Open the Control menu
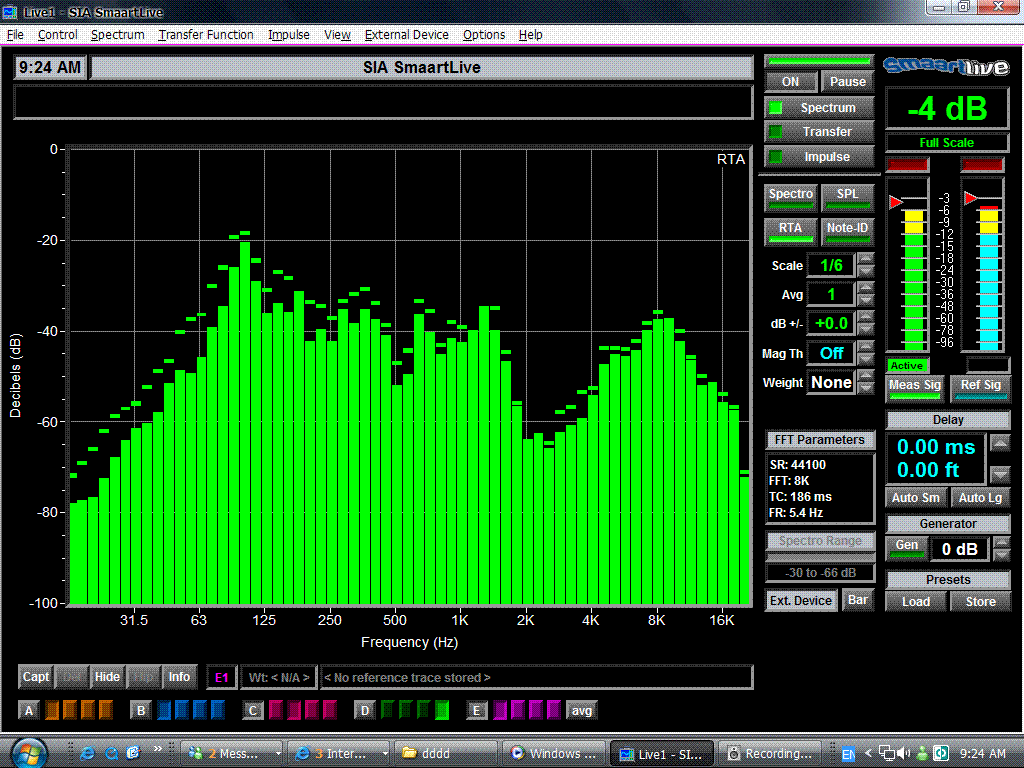Screen dimensions: 1024x768 tap(57, 35)
